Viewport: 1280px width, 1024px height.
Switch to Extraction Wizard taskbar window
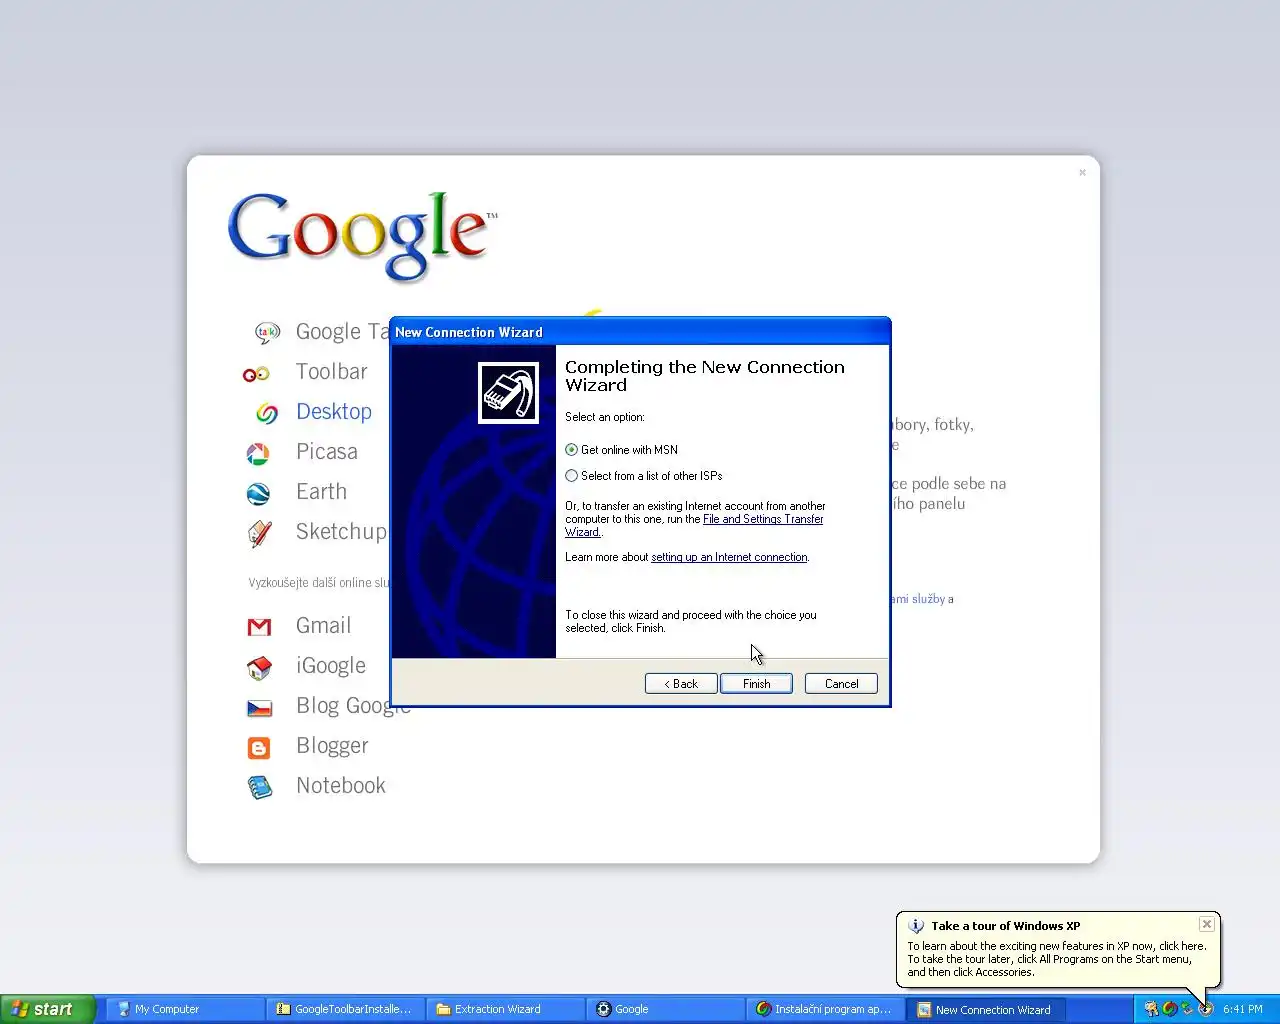(x=505, y=1009)
